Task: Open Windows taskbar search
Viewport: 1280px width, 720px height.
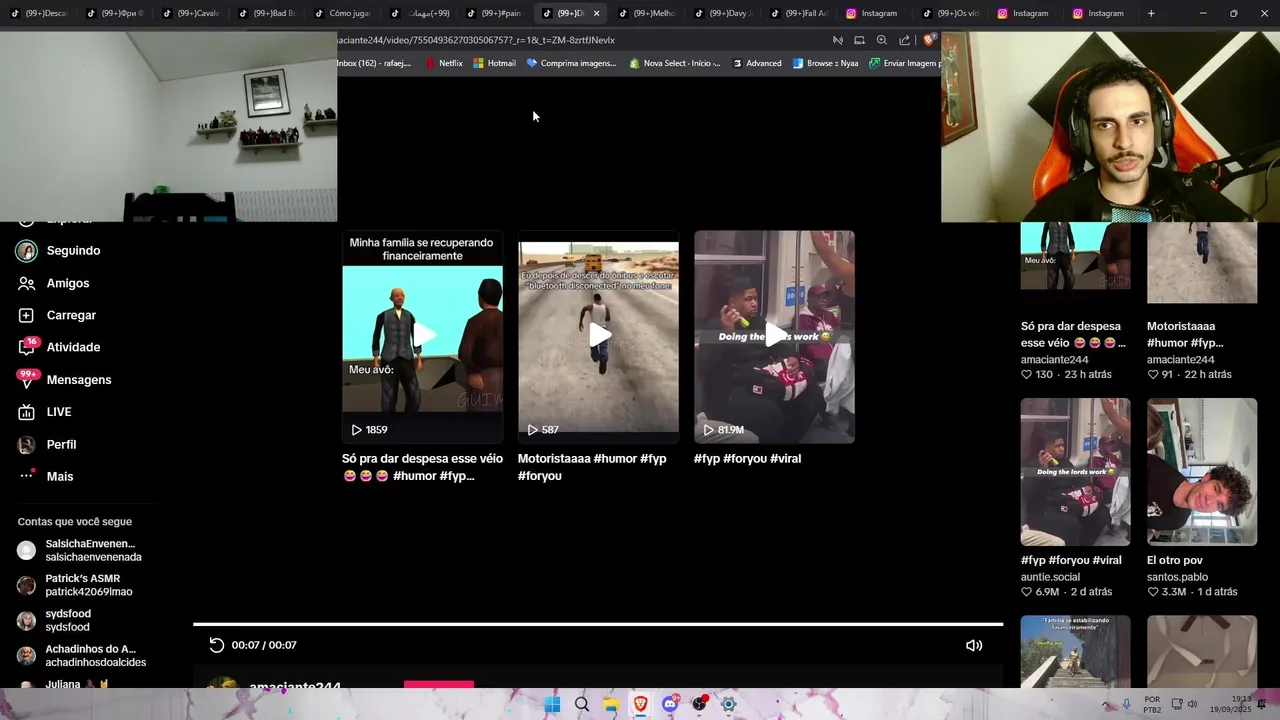Action: click(x=581, y=704)
